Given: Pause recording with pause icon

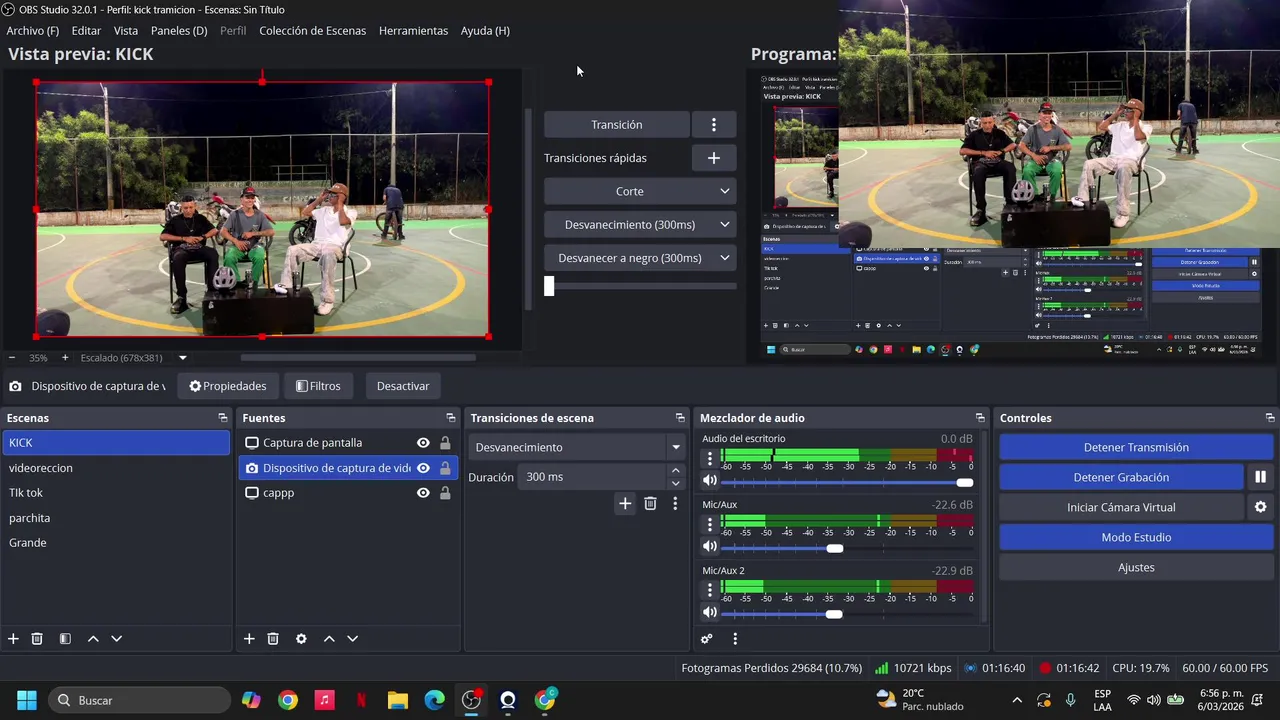Looking at the screenshot, I should click(1261, 477).
